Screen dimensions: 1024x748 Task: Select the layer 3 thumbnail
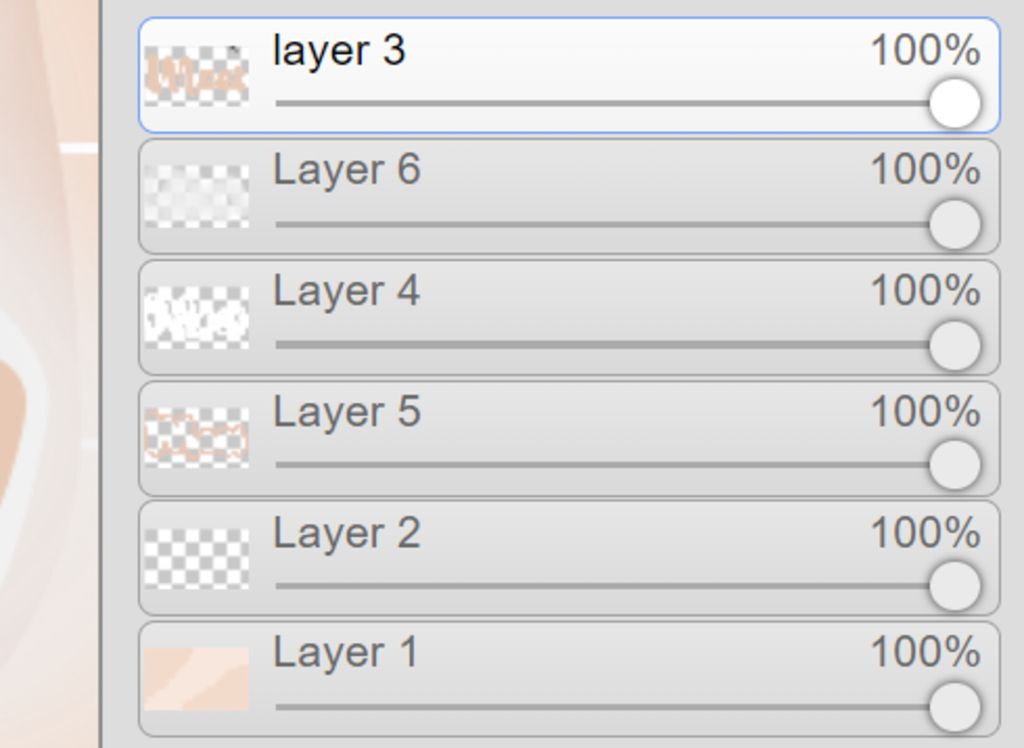coord(196,76)
